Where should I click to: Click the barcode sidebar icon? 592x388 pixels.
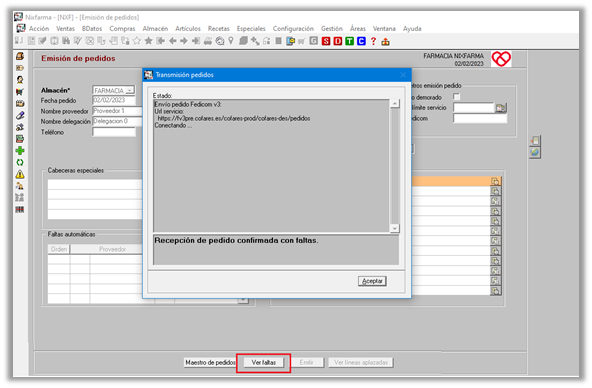[20, 209]
